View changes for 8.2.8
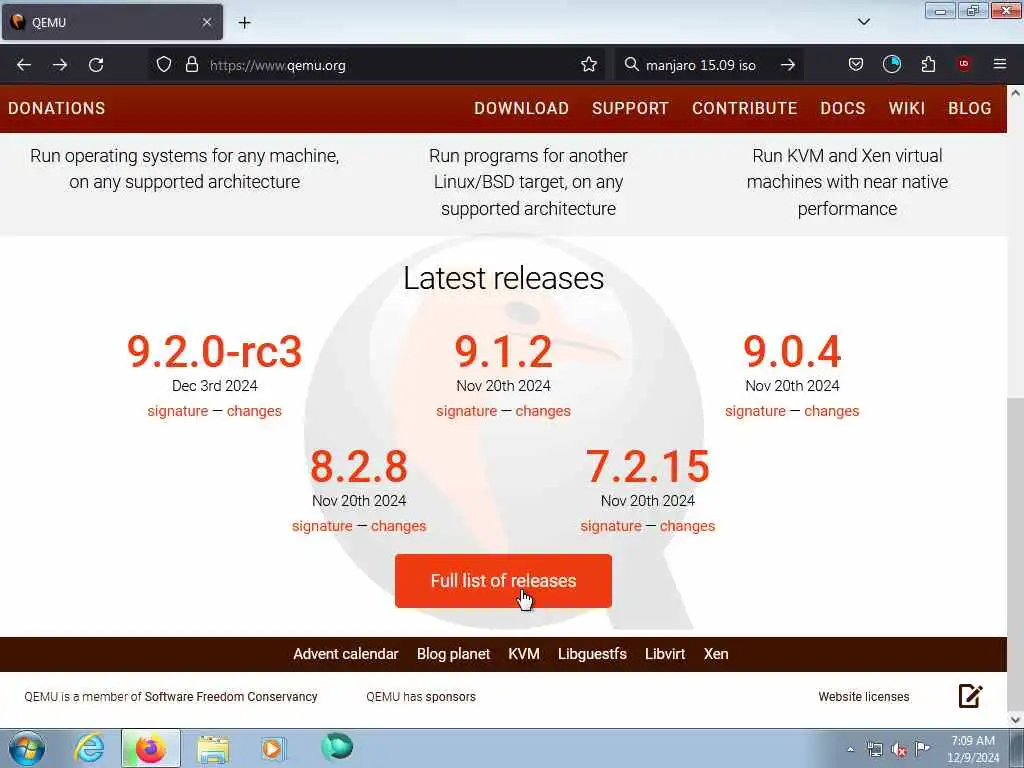The image size is (1024, 768). 398,526
